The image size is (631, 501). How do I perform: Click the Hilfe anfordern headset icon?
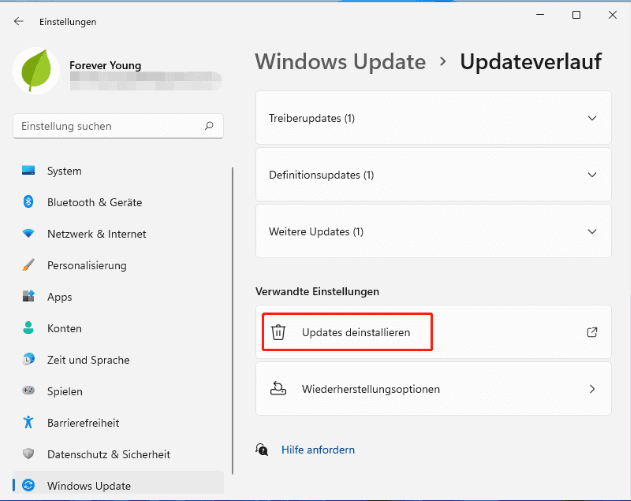pyautogui.click(x=262, y=450)
